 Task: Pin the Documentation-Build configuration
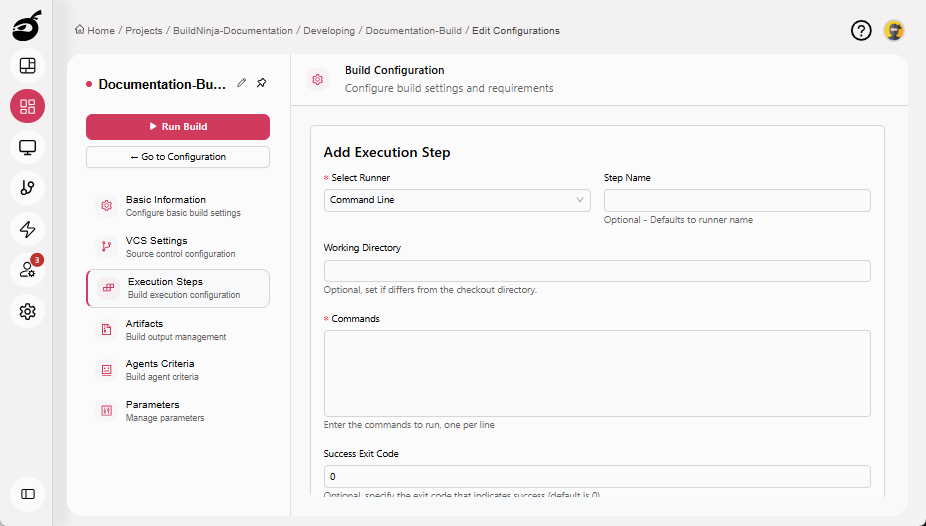pos(261,83)
